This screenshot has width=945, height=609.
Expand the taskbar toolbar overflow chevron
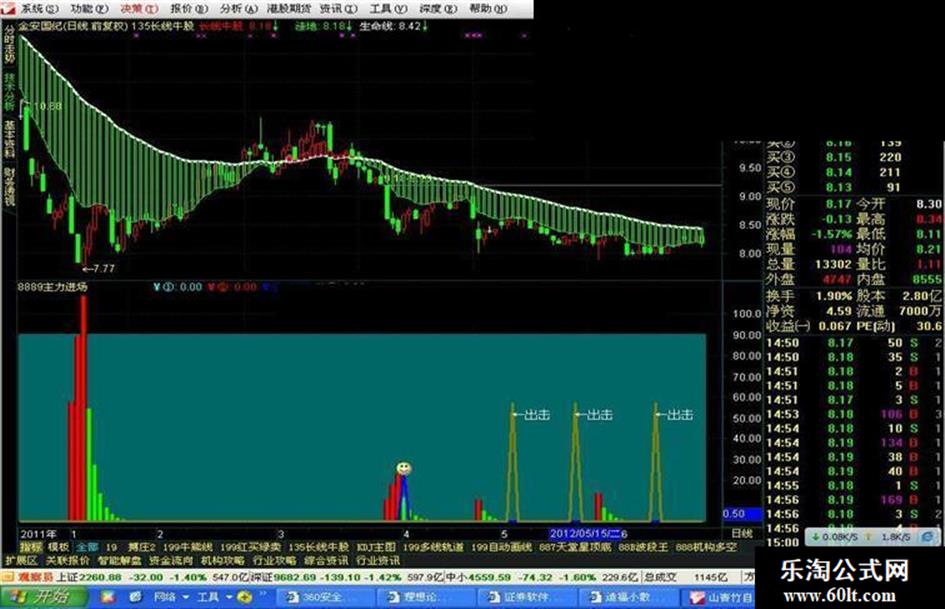click(263, 595)
